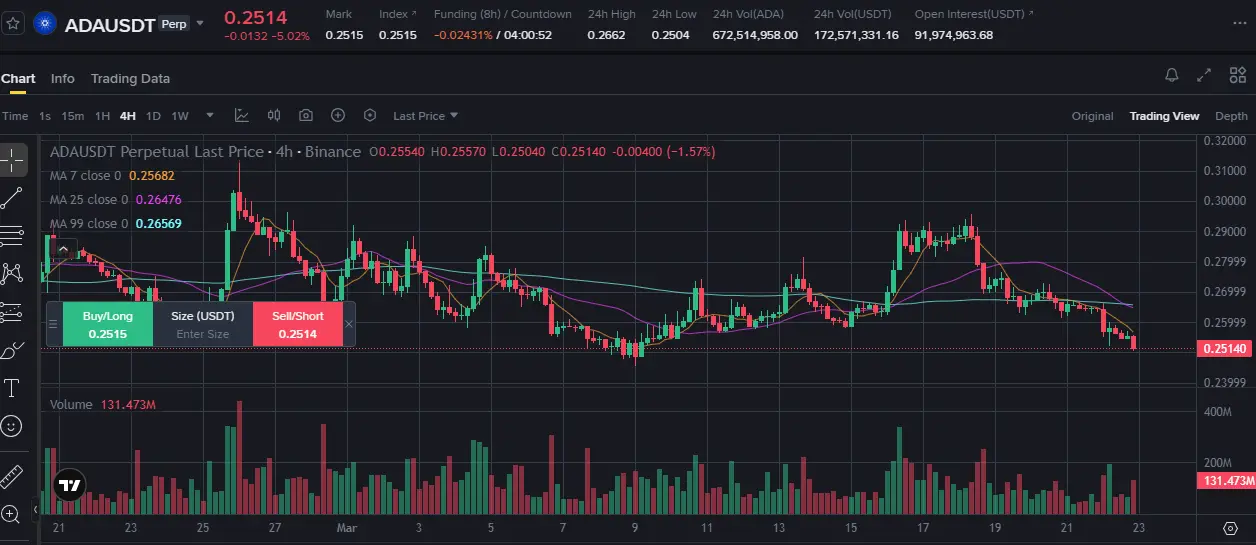Open Open Interest(USDT) details link

tap(974, 14)
